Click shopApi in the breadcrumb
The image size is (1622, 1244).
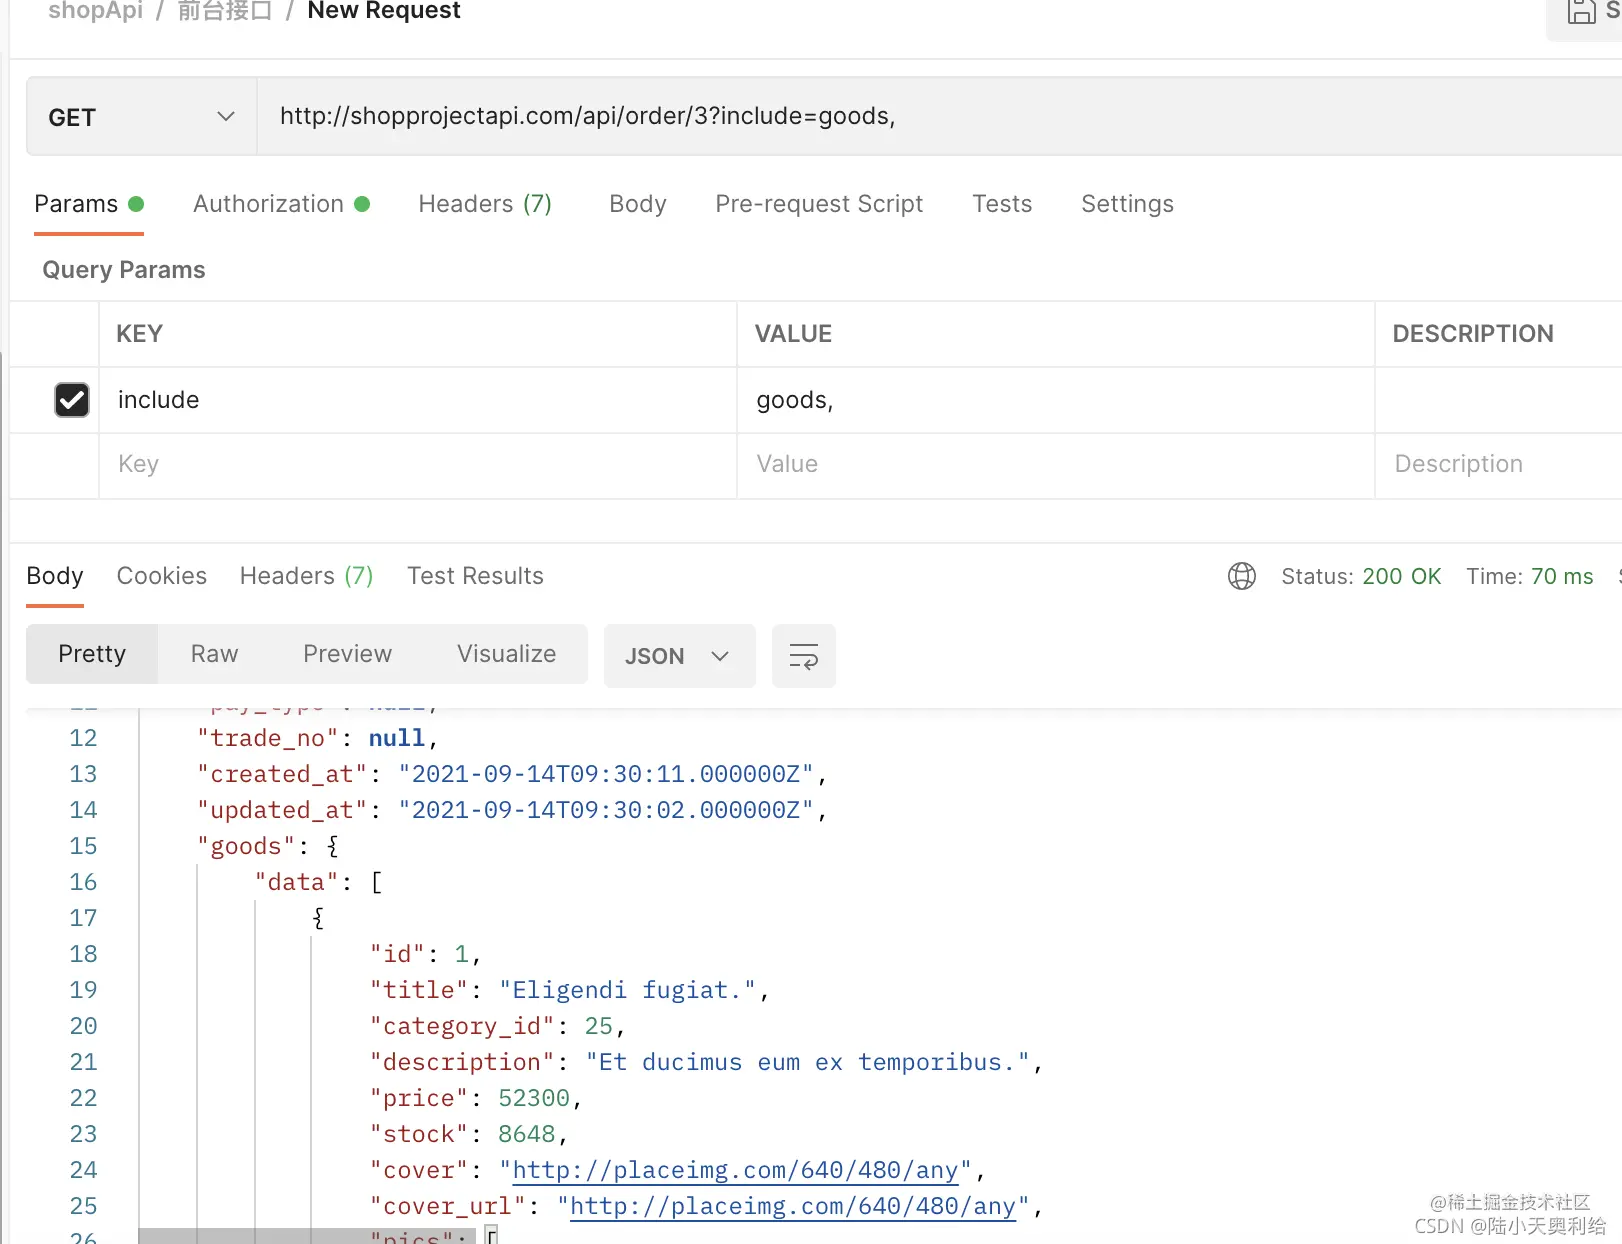point(96,11)
